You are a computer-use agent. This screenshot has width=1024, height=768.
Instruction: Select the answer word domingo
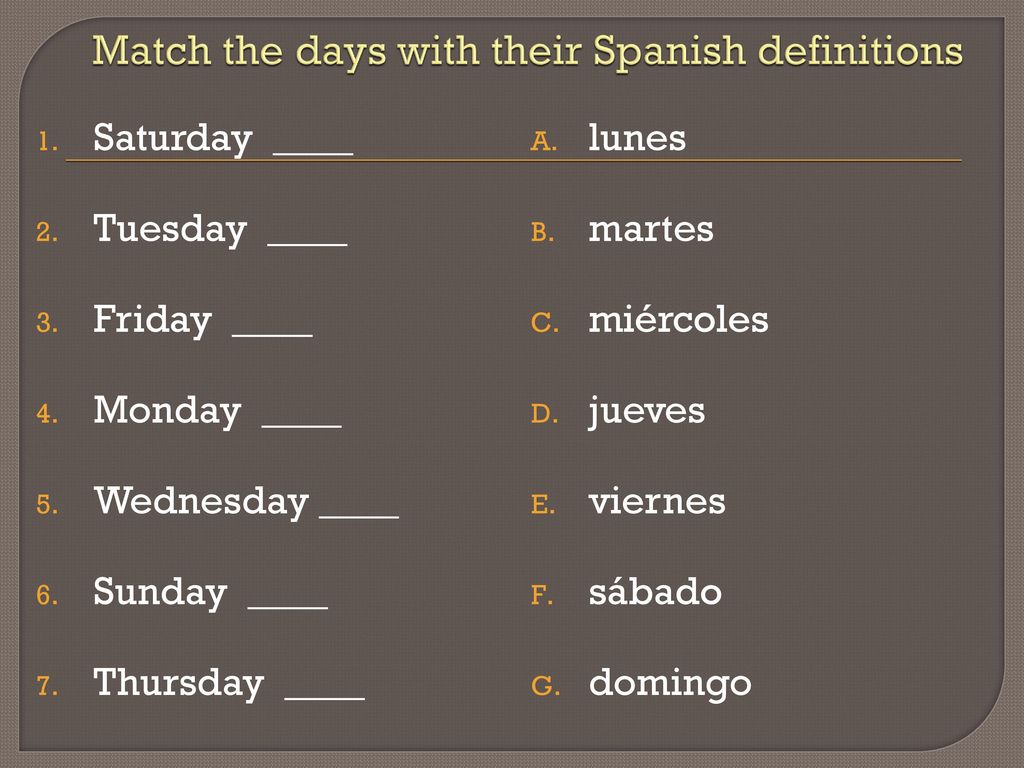pyautogui.click(x=669, y=684)
